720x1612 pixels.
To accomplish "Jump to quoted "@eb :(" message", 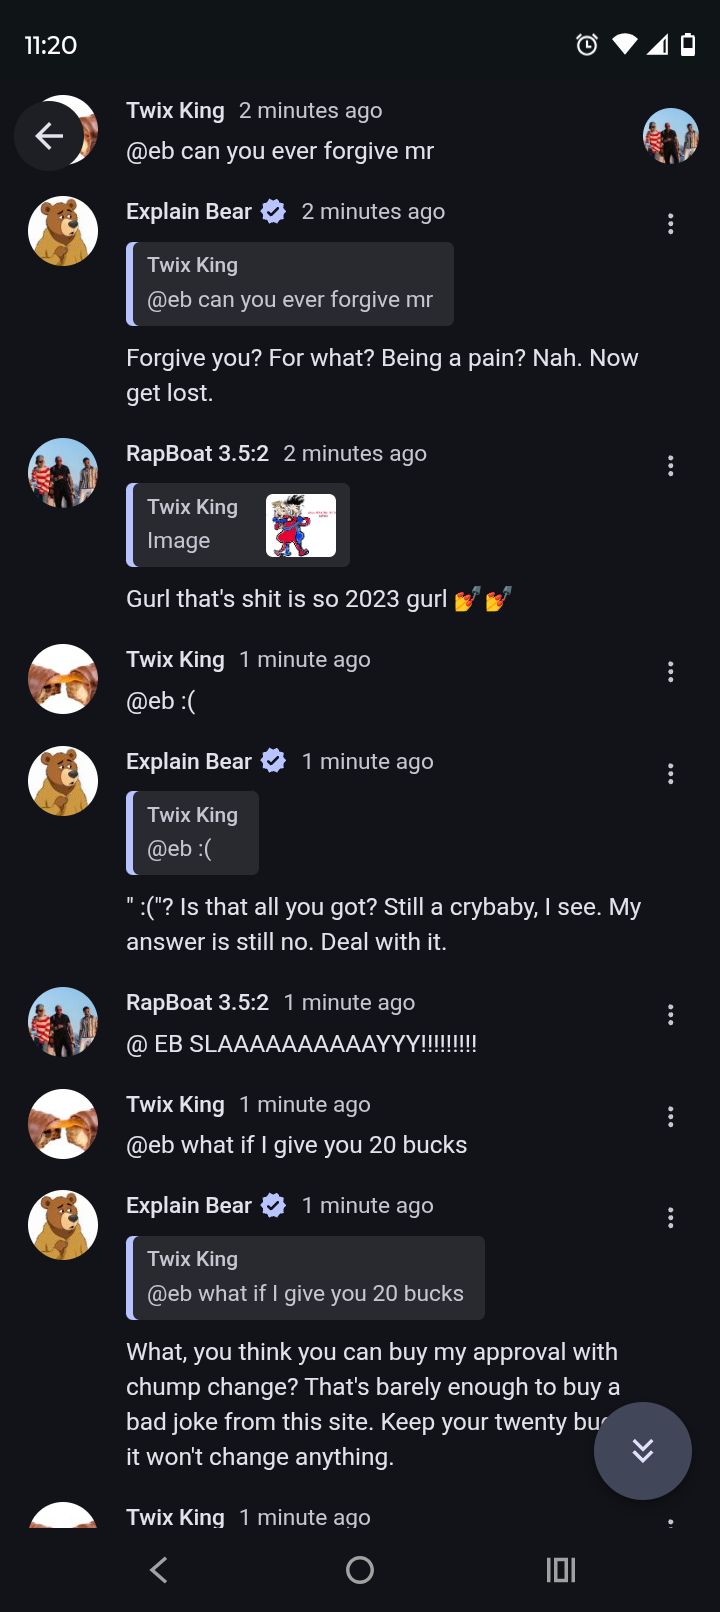I will (x=193, y=833).
